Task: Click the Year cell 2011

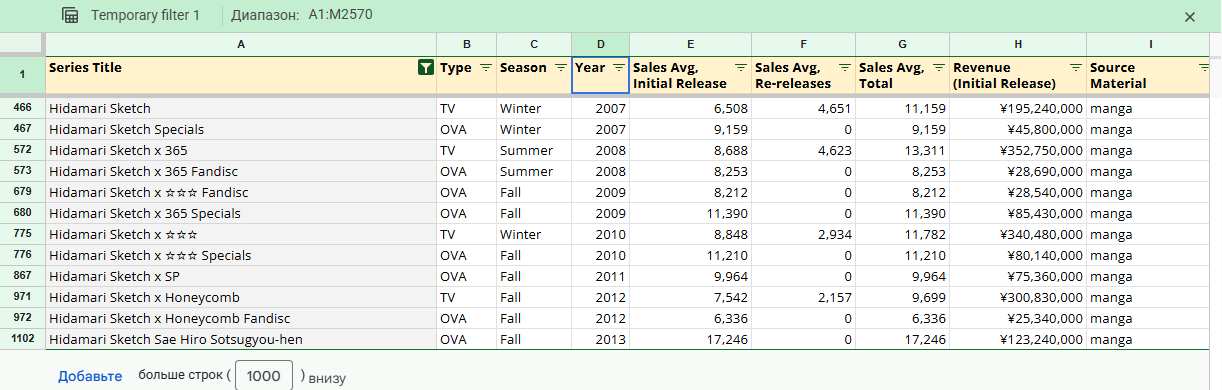Action: [x=600, y=276]
